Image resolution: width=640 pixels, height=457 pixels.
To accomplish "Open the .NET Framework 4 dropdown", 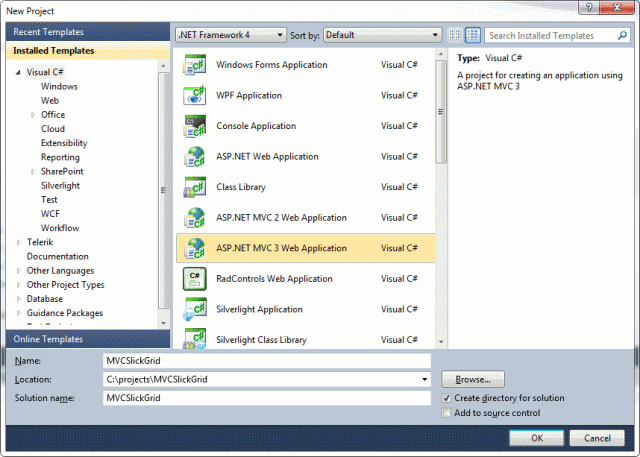I will (231, 35).
